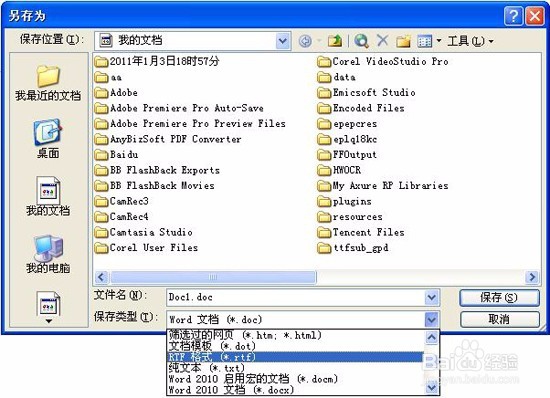Click the Views grid icon
Image resolution: width=550 pixels, height=398 pixels.
pyautogui.click(x=424, y=41)
